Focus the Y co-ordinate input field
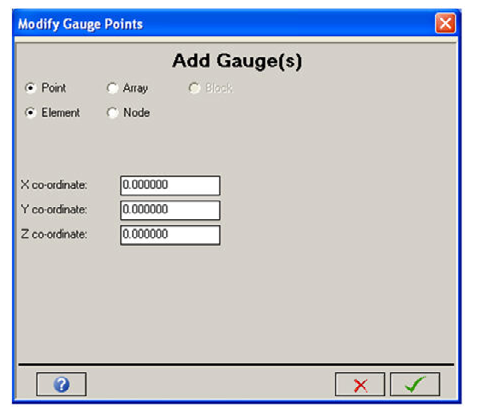Viewport: 480px width, 414px height. (x=170, y=210)
